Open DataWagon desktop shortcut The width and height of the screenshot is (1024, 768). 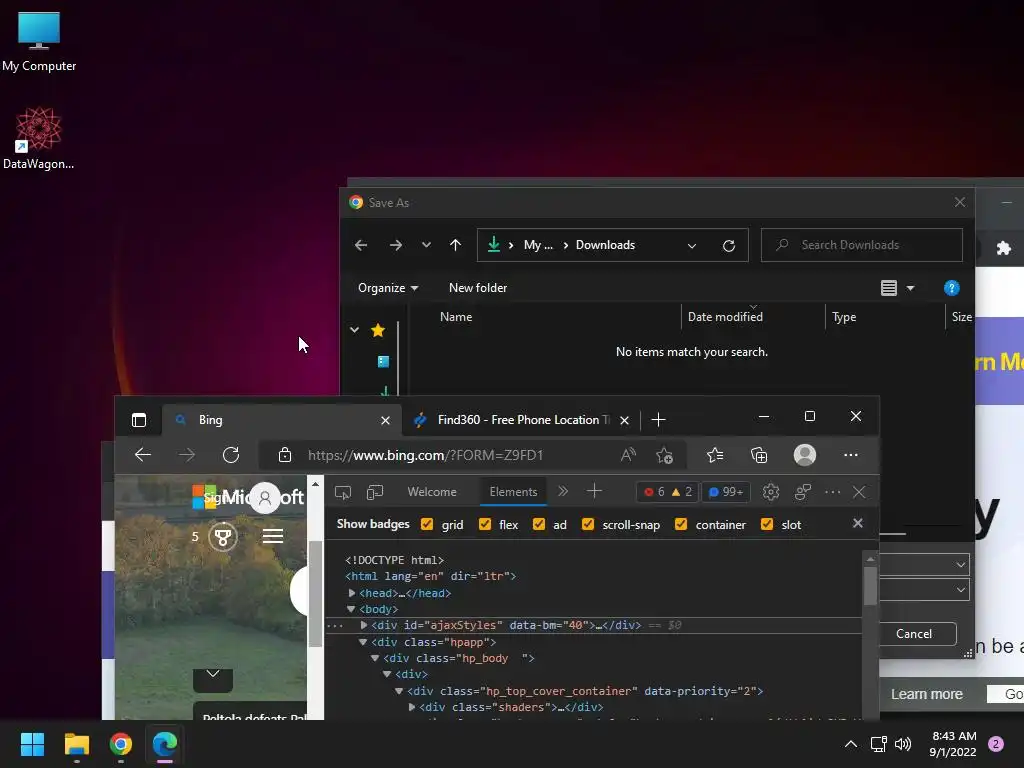tap(39, 138)
